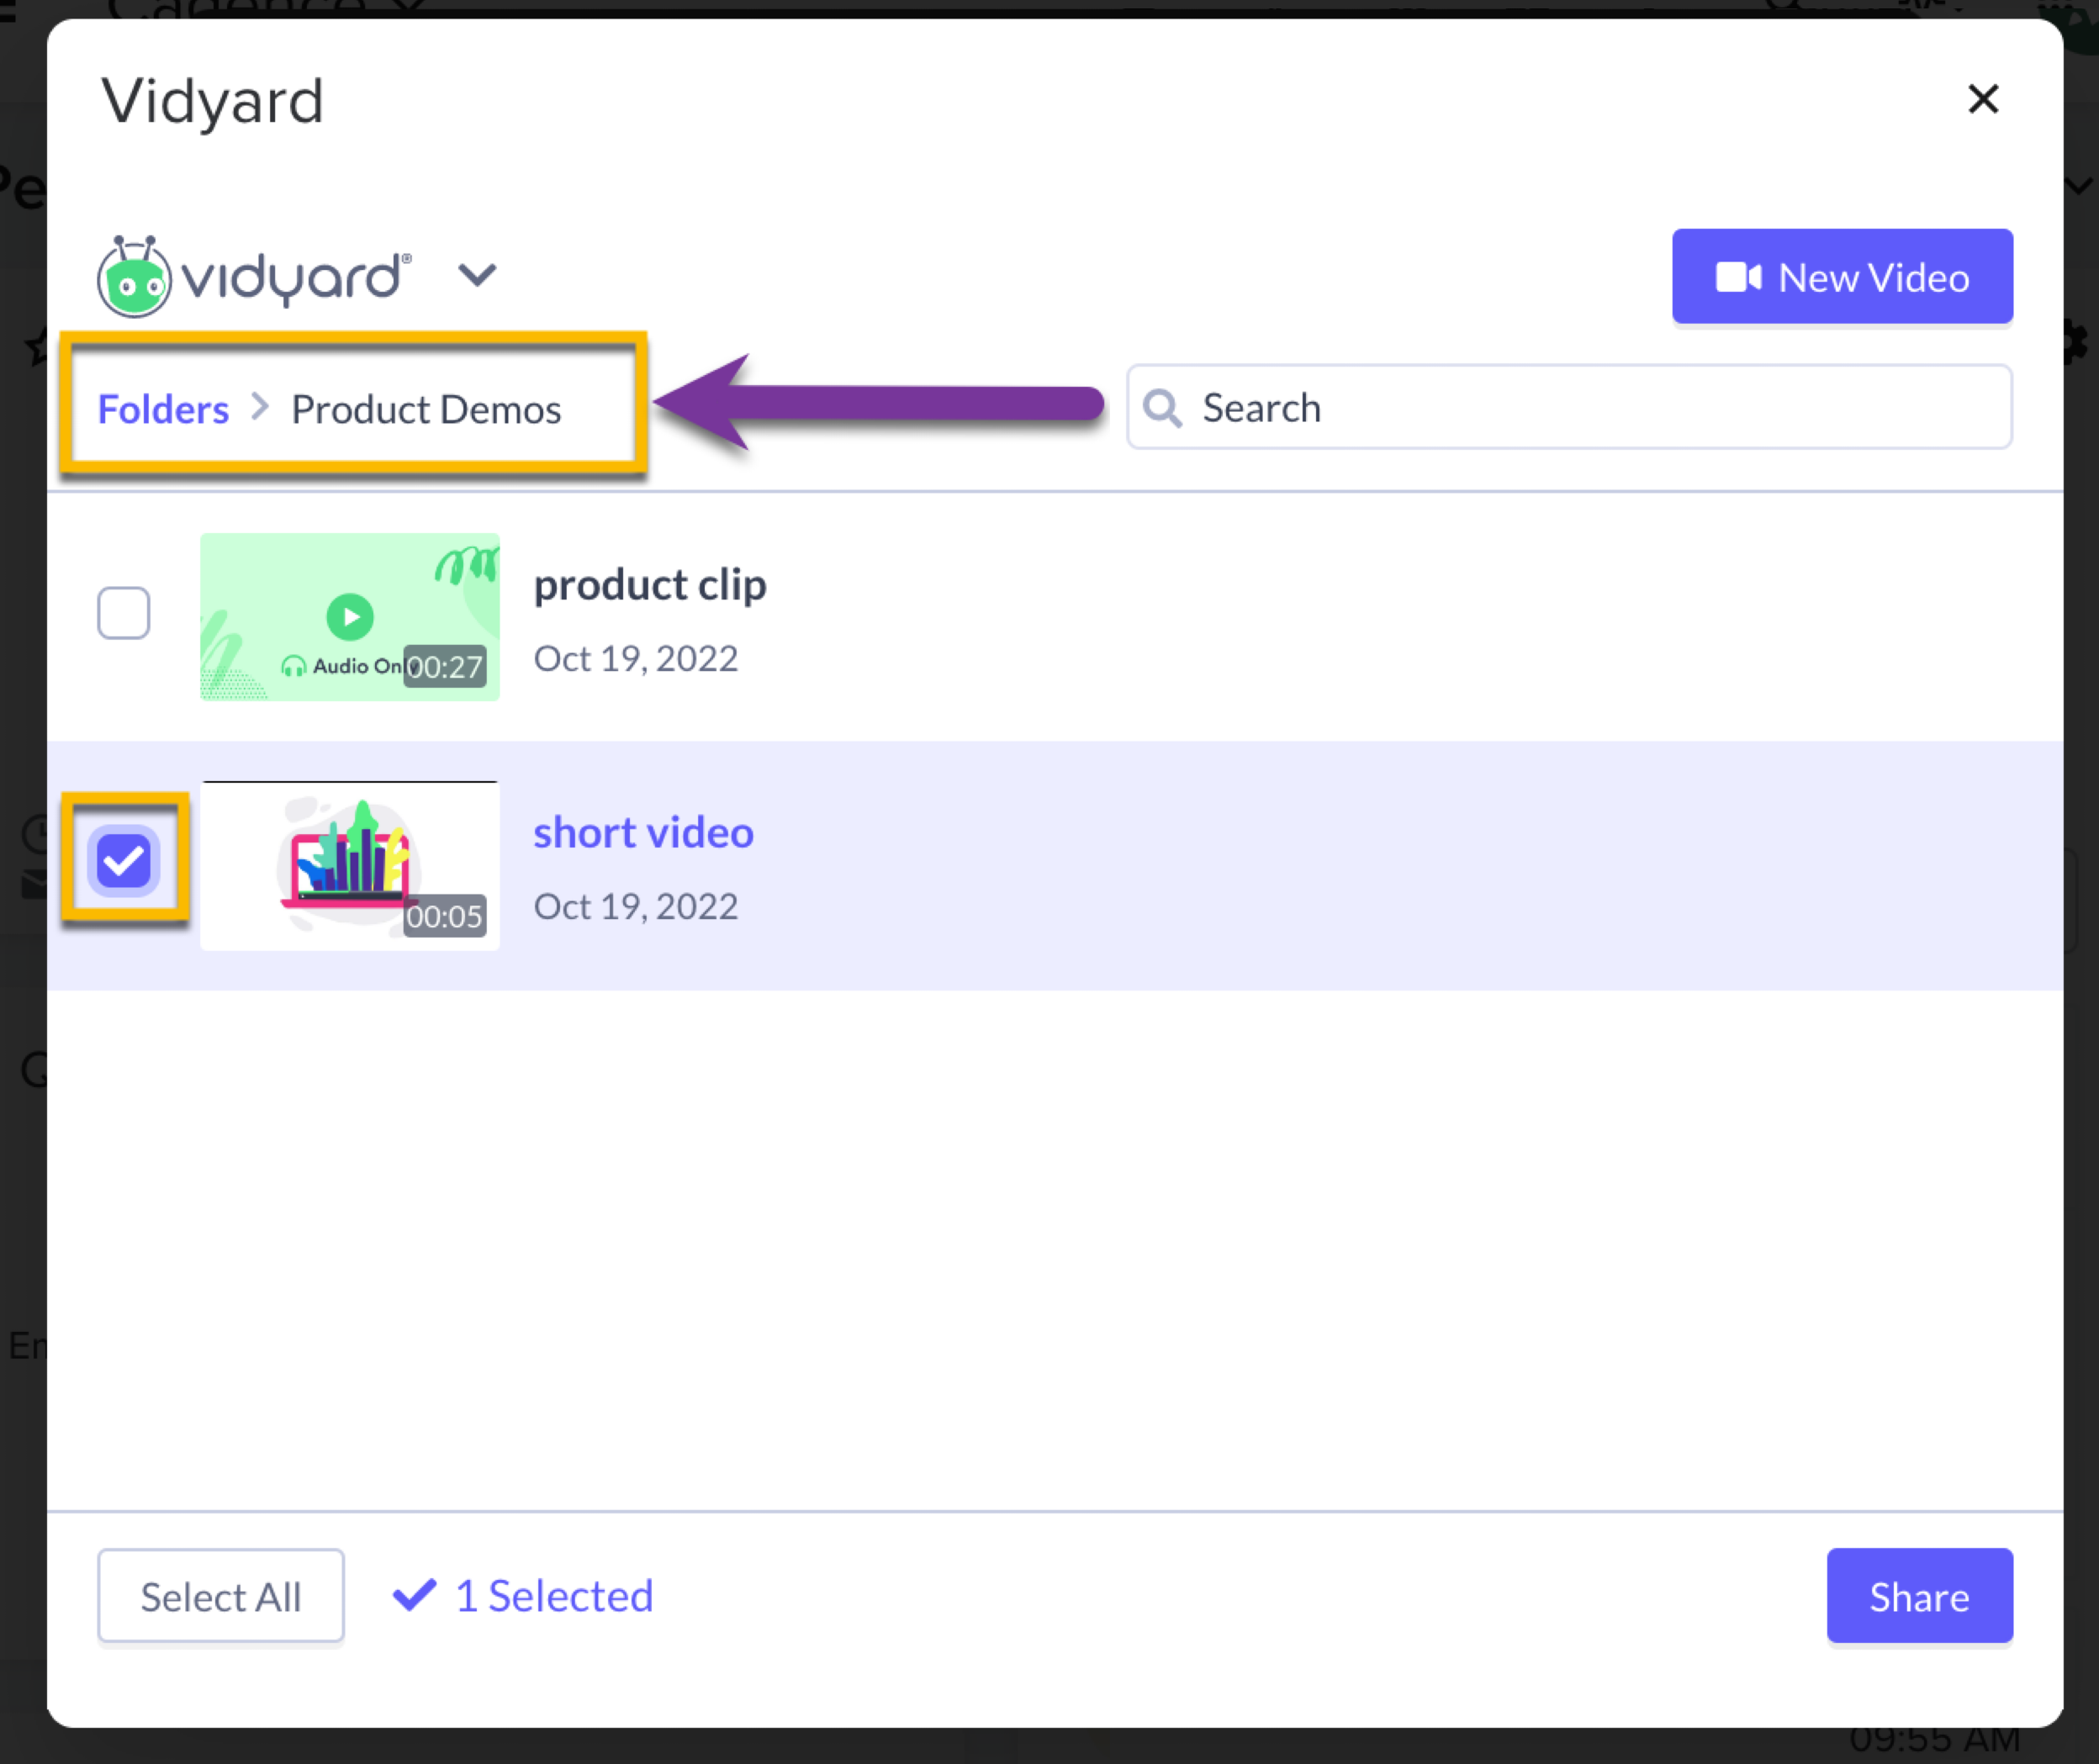Click the 00:05 duration badge
The width and height of the screenshot is (2099, 1764).
(445, 916)
